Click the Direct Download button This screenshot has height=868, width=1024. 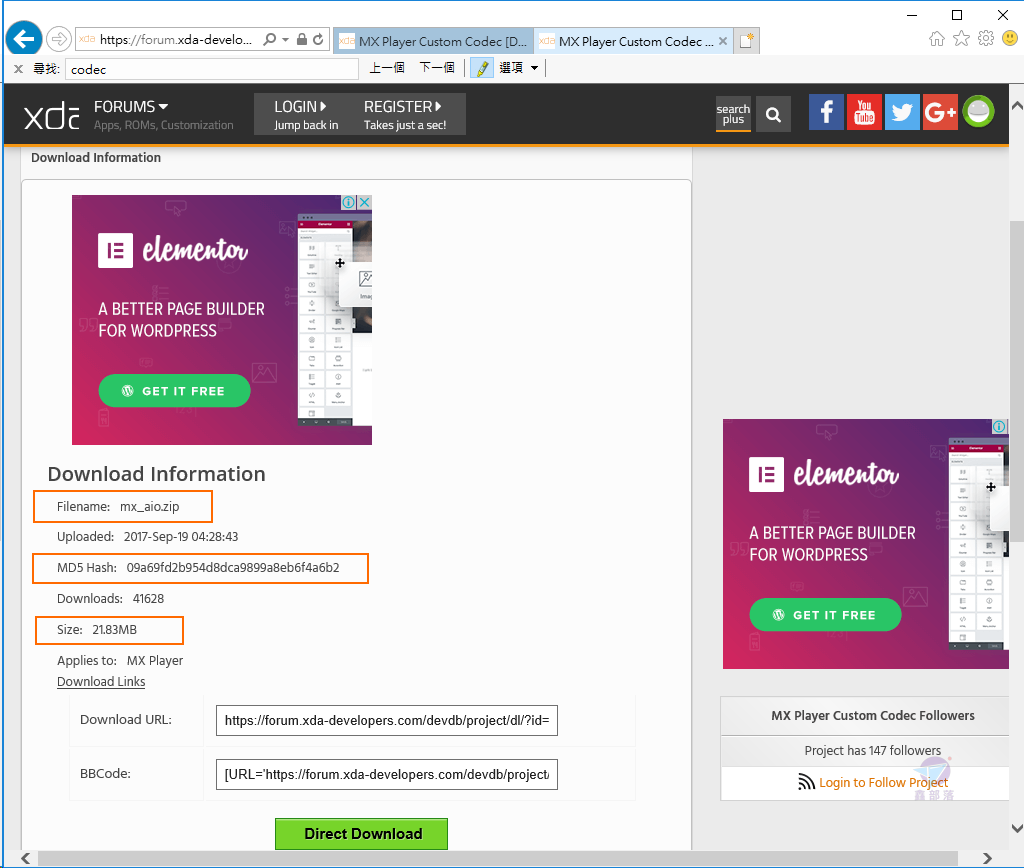point(361,834)
